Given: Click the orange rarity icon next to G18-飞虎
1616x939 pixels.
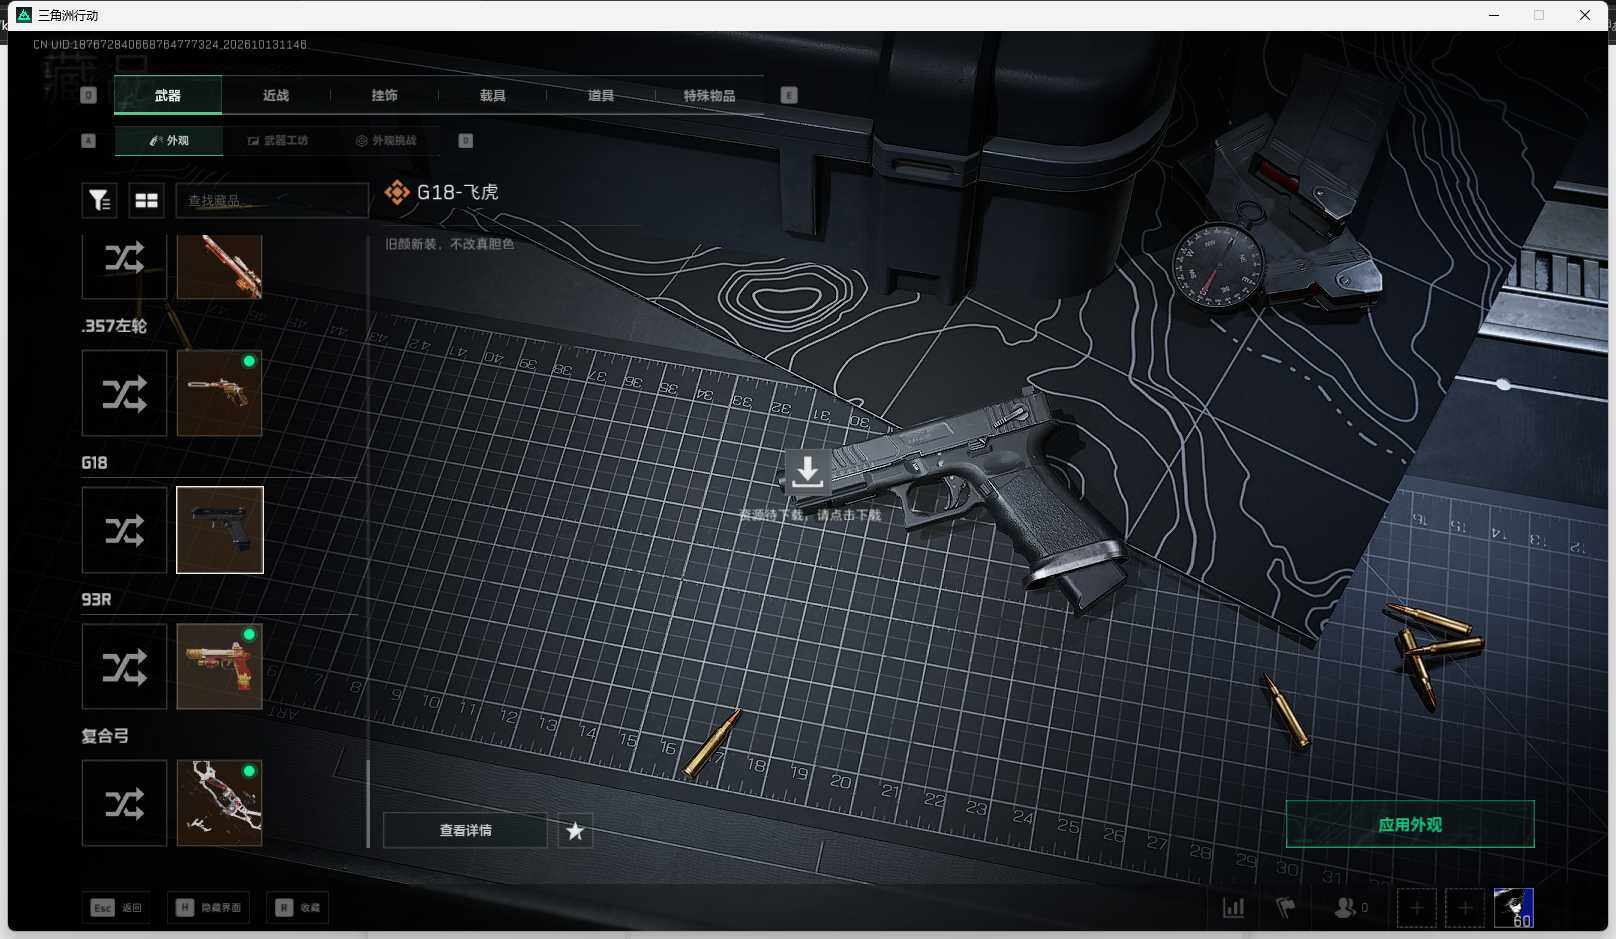Looking at the screenshot, I should tap(397, 192).
